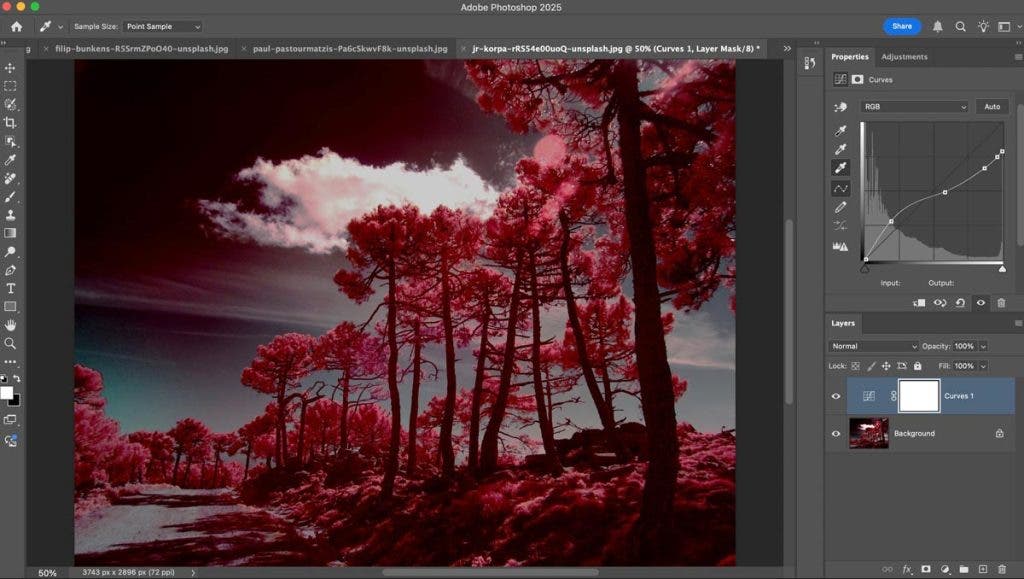Open the Fill slider dropdown
The width and height of the screenshot is (1024, 579).
pyautogui.click(x=984, y=366)
